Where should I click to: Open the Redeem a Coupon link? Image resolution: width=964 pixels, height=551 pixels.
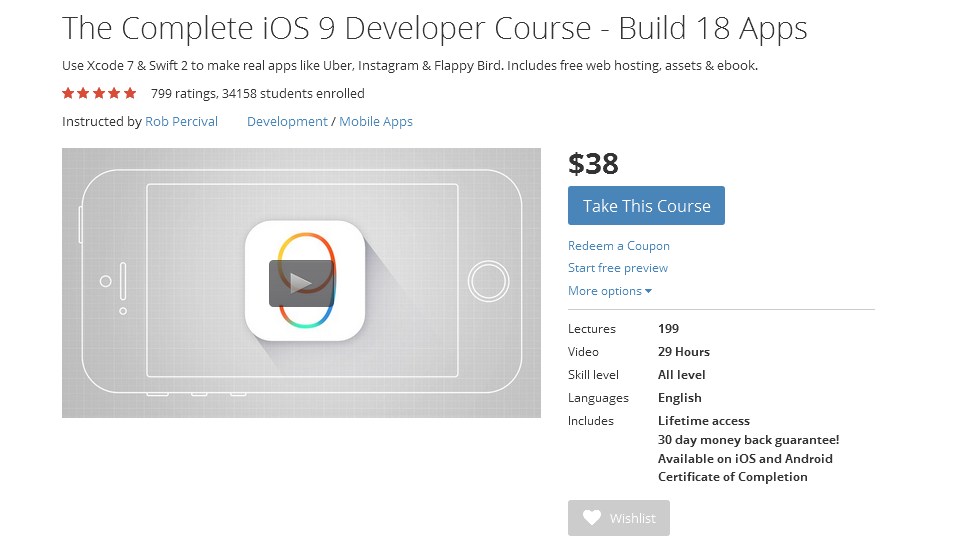tap(618, 245)
